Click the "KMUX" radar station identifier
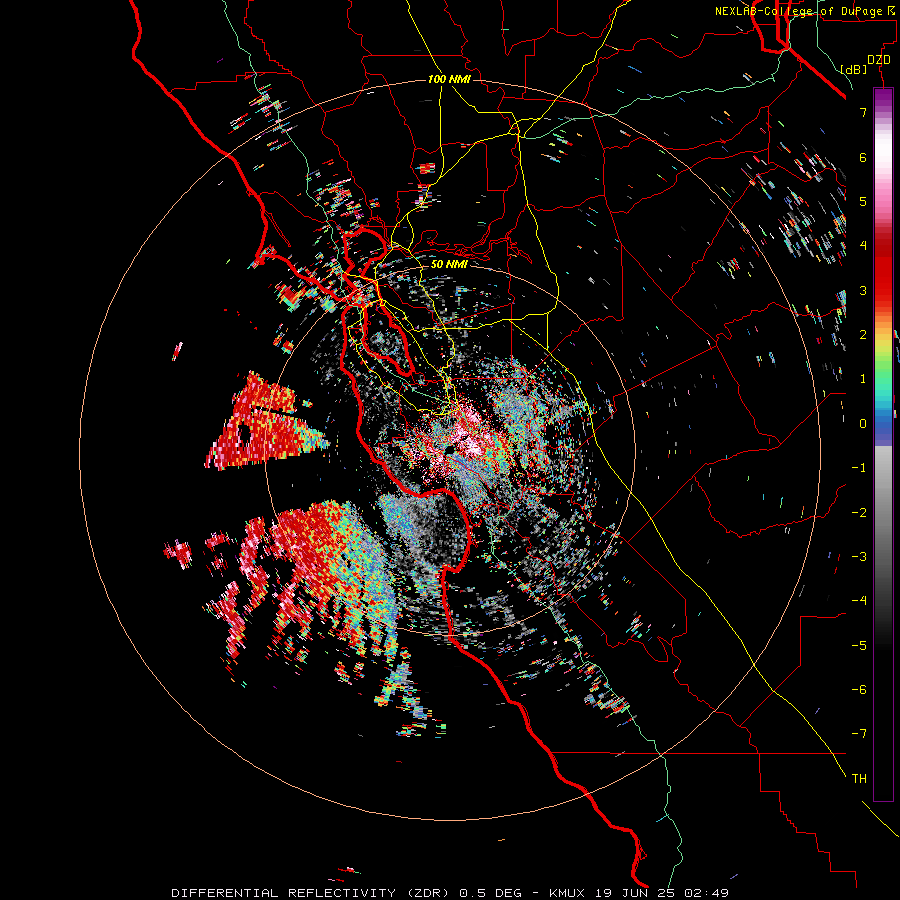900x900 pixels. point(566,893)
